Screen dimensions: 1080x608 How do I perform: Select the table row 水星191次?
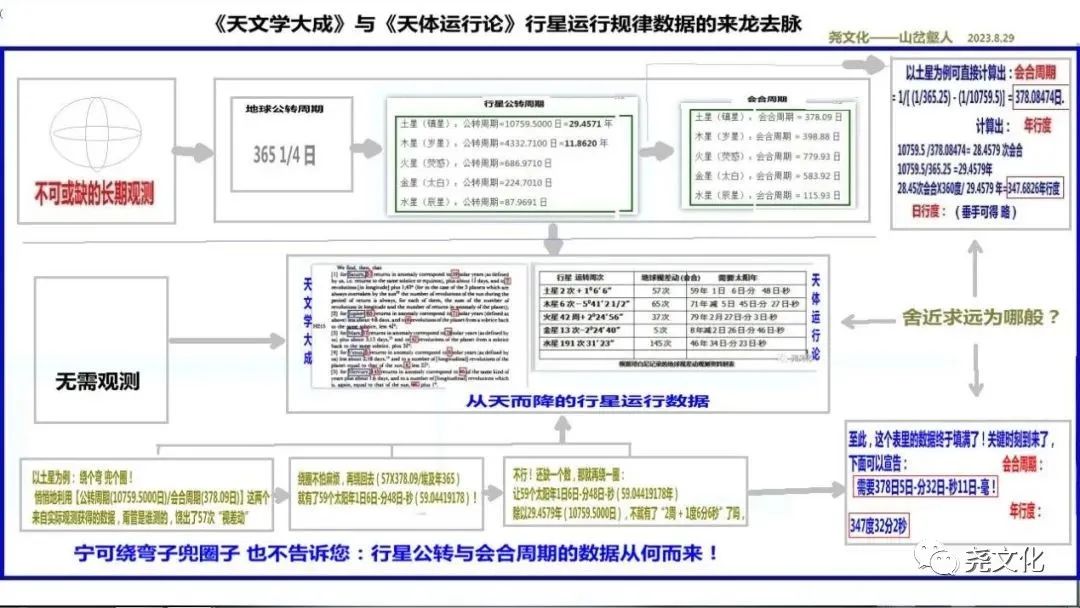(x=673, y=343)
